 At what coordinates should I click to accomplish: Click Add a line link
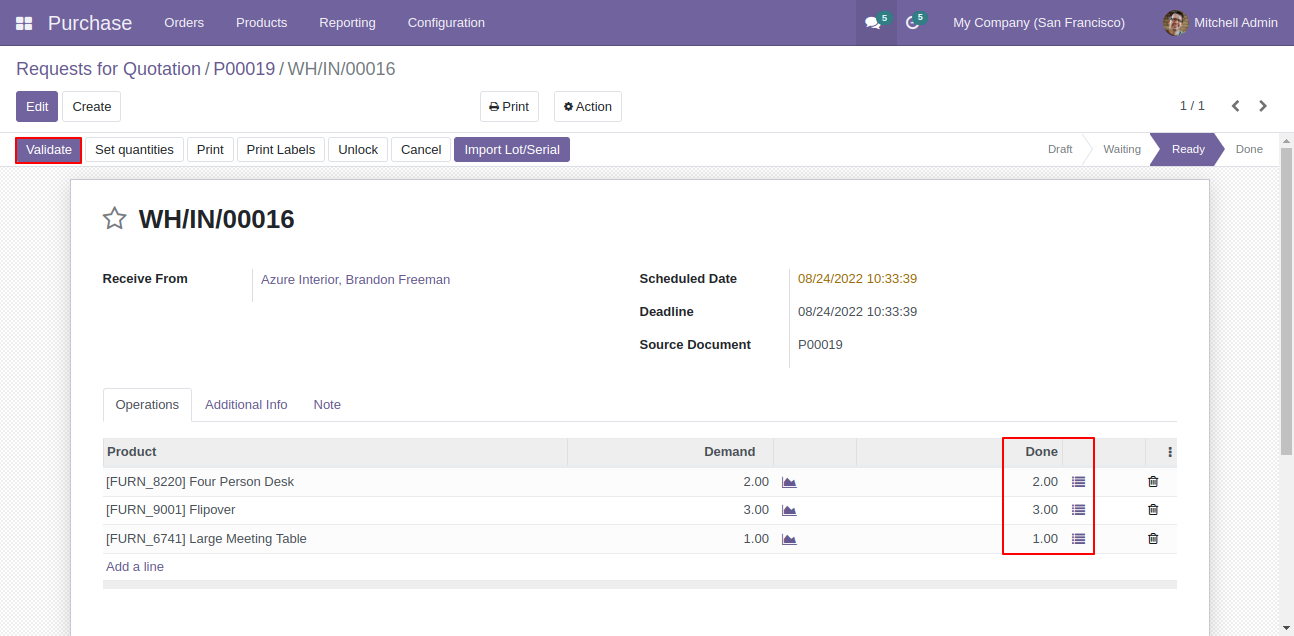[x=135, y=567]
